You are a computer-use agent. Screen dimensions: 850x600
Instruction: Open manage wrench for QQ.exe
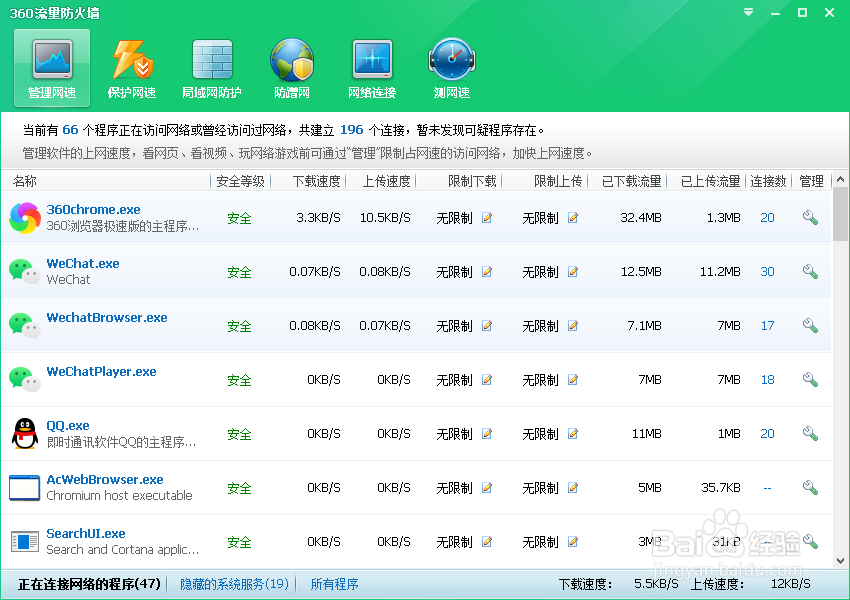810,433
